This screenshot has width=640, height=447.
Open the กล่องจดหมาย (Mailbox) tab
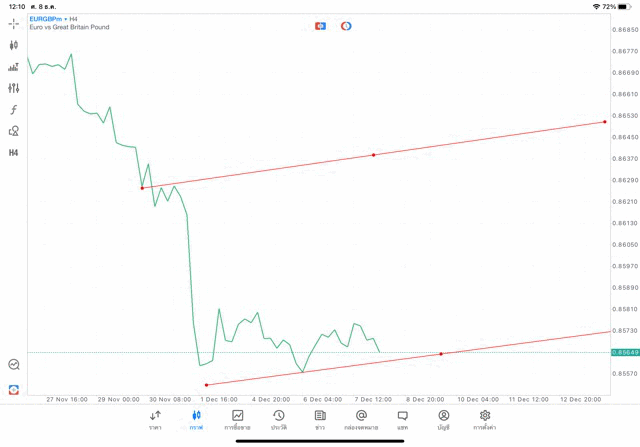361,420
